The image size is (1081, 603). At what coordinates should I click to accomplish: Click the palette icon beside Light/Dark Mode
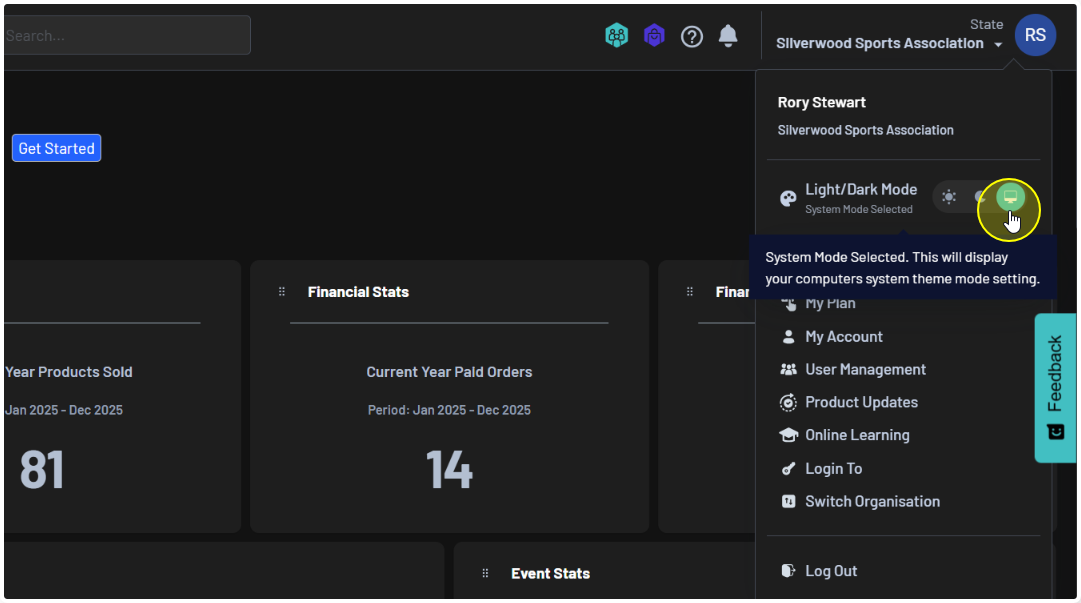788,198
